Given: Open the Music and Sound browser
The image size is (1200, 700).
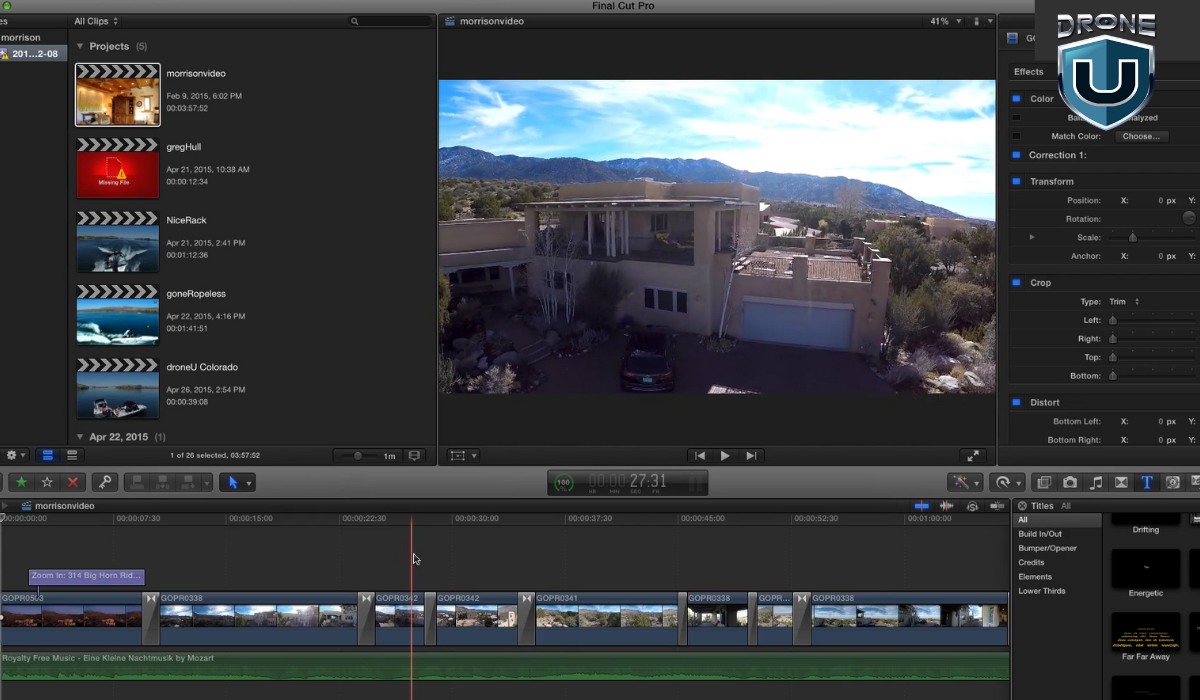Looking at the screenshot, I should [1096, 482].
